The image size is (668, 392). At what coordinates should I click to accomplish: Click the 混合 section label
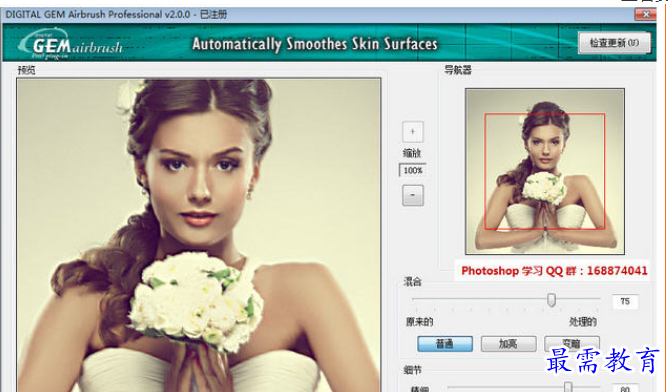click(412, 282)
